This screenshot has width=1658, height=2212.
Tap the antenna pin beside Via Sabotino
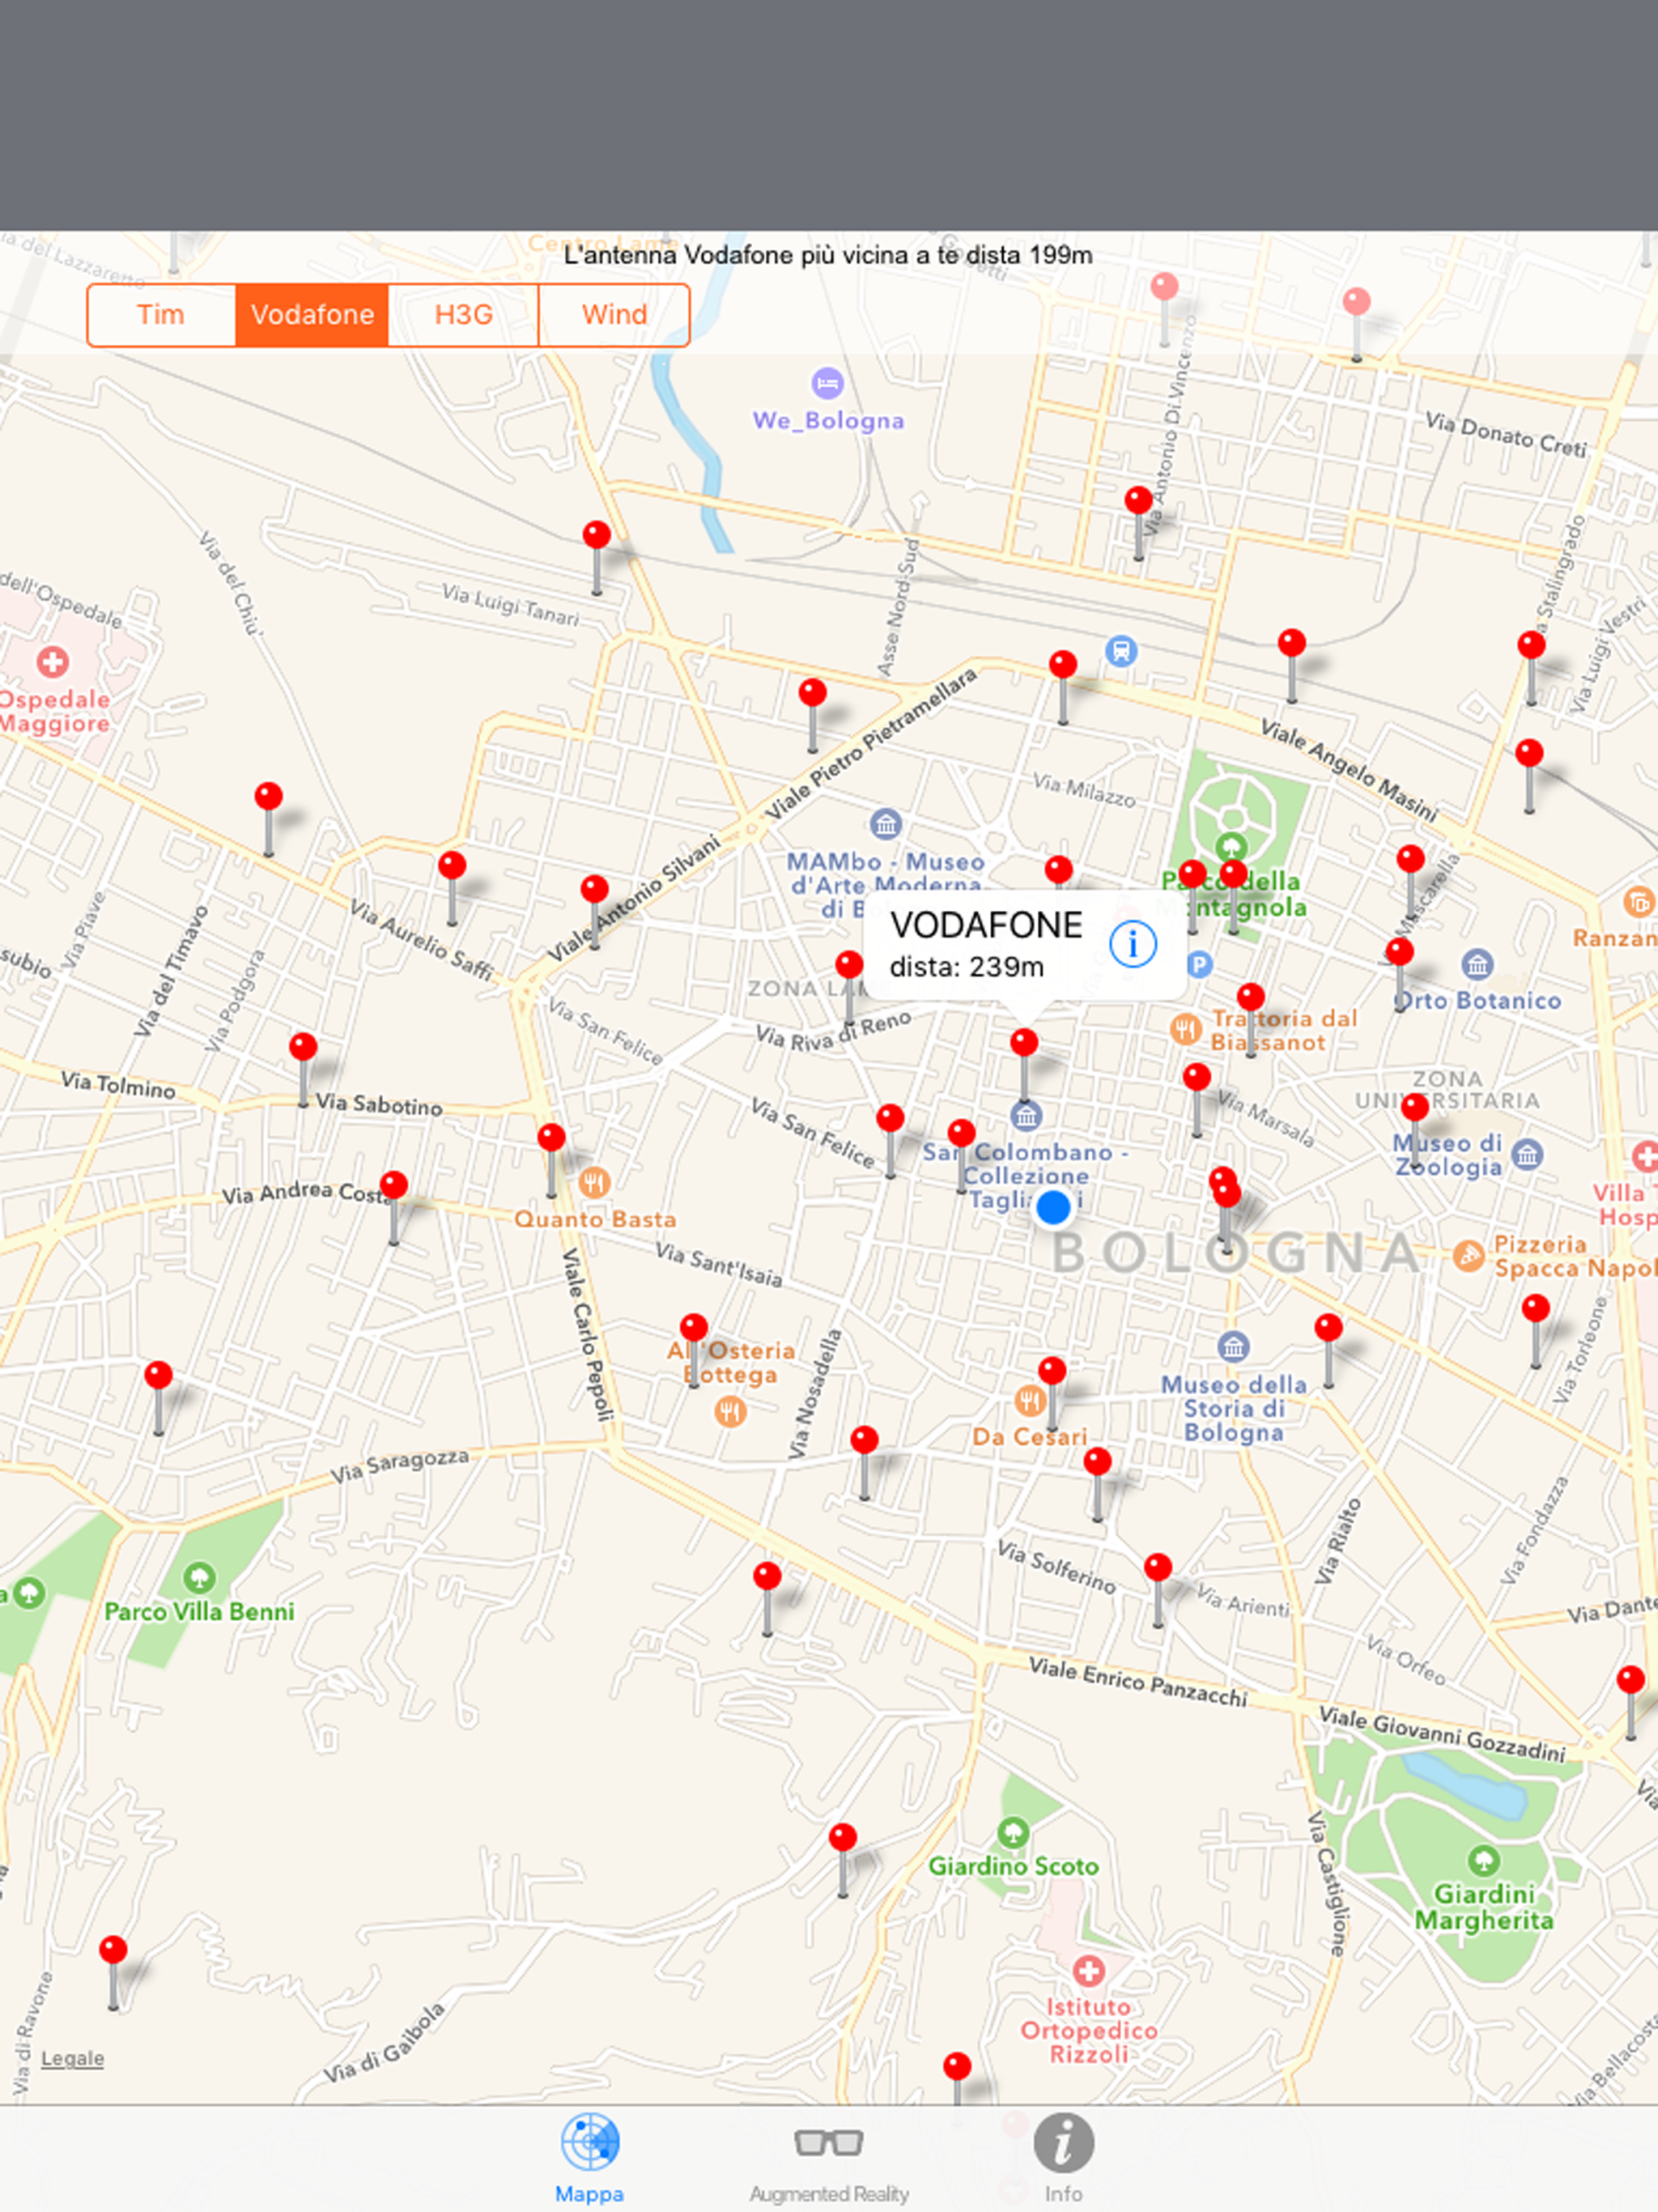click(303, 1070)
